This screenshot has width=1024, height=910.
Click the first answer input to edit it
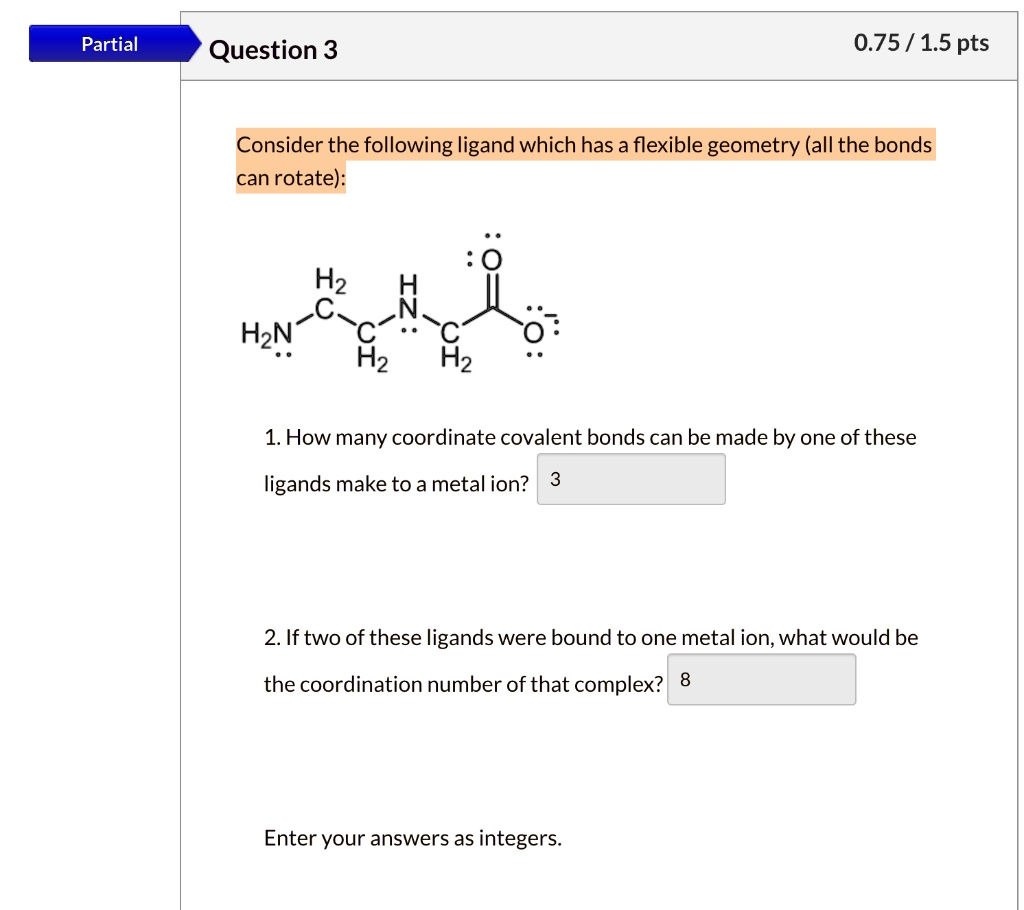point(631,479)
